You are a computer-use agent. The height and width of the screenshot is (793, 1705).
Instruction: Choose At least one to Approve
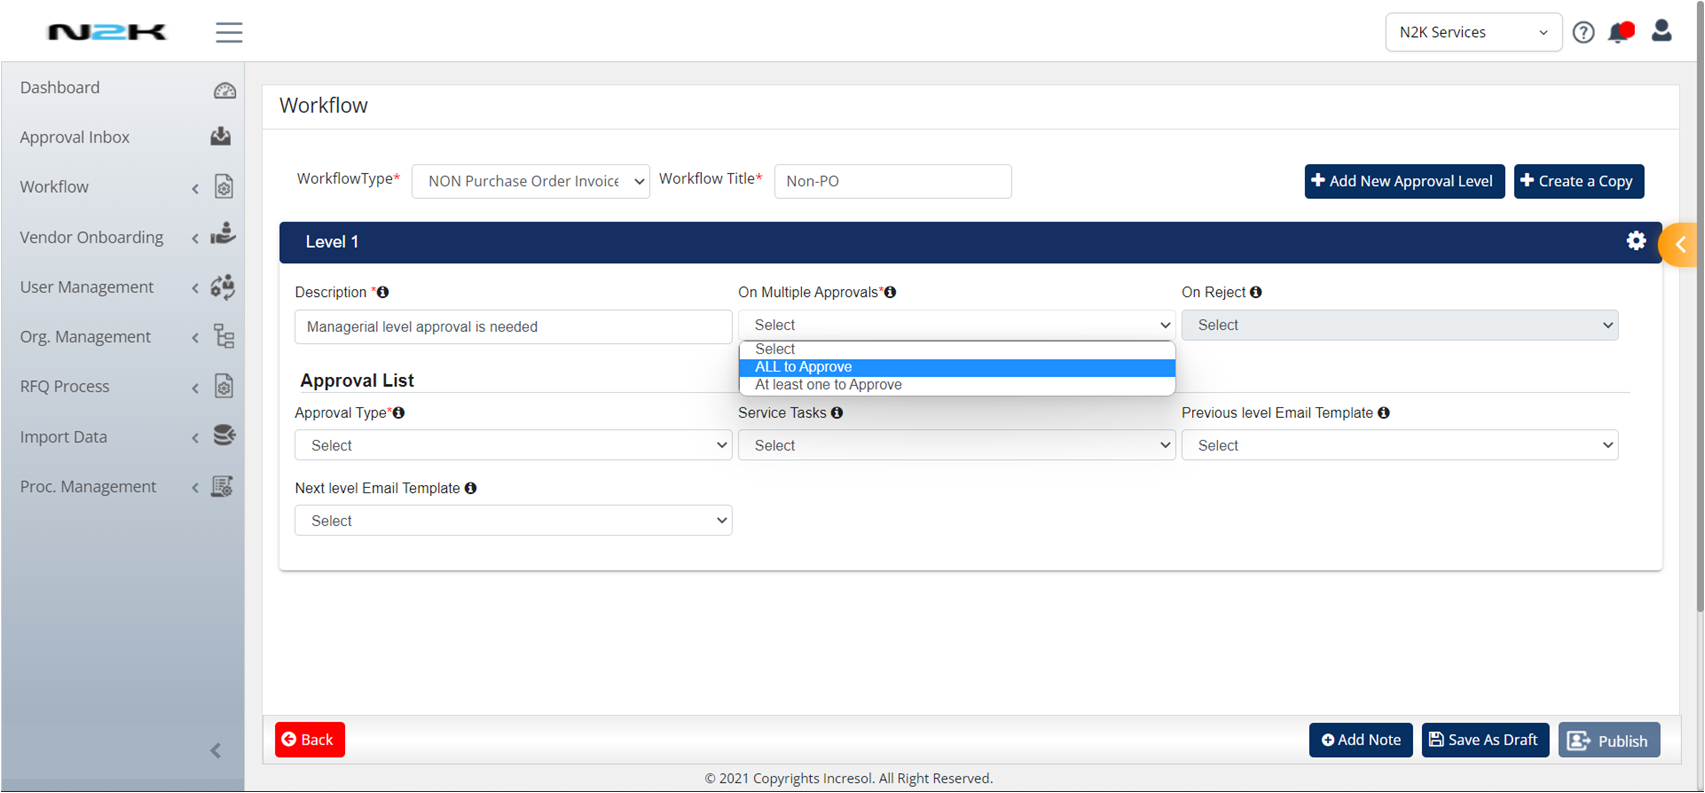click(957, 385)
